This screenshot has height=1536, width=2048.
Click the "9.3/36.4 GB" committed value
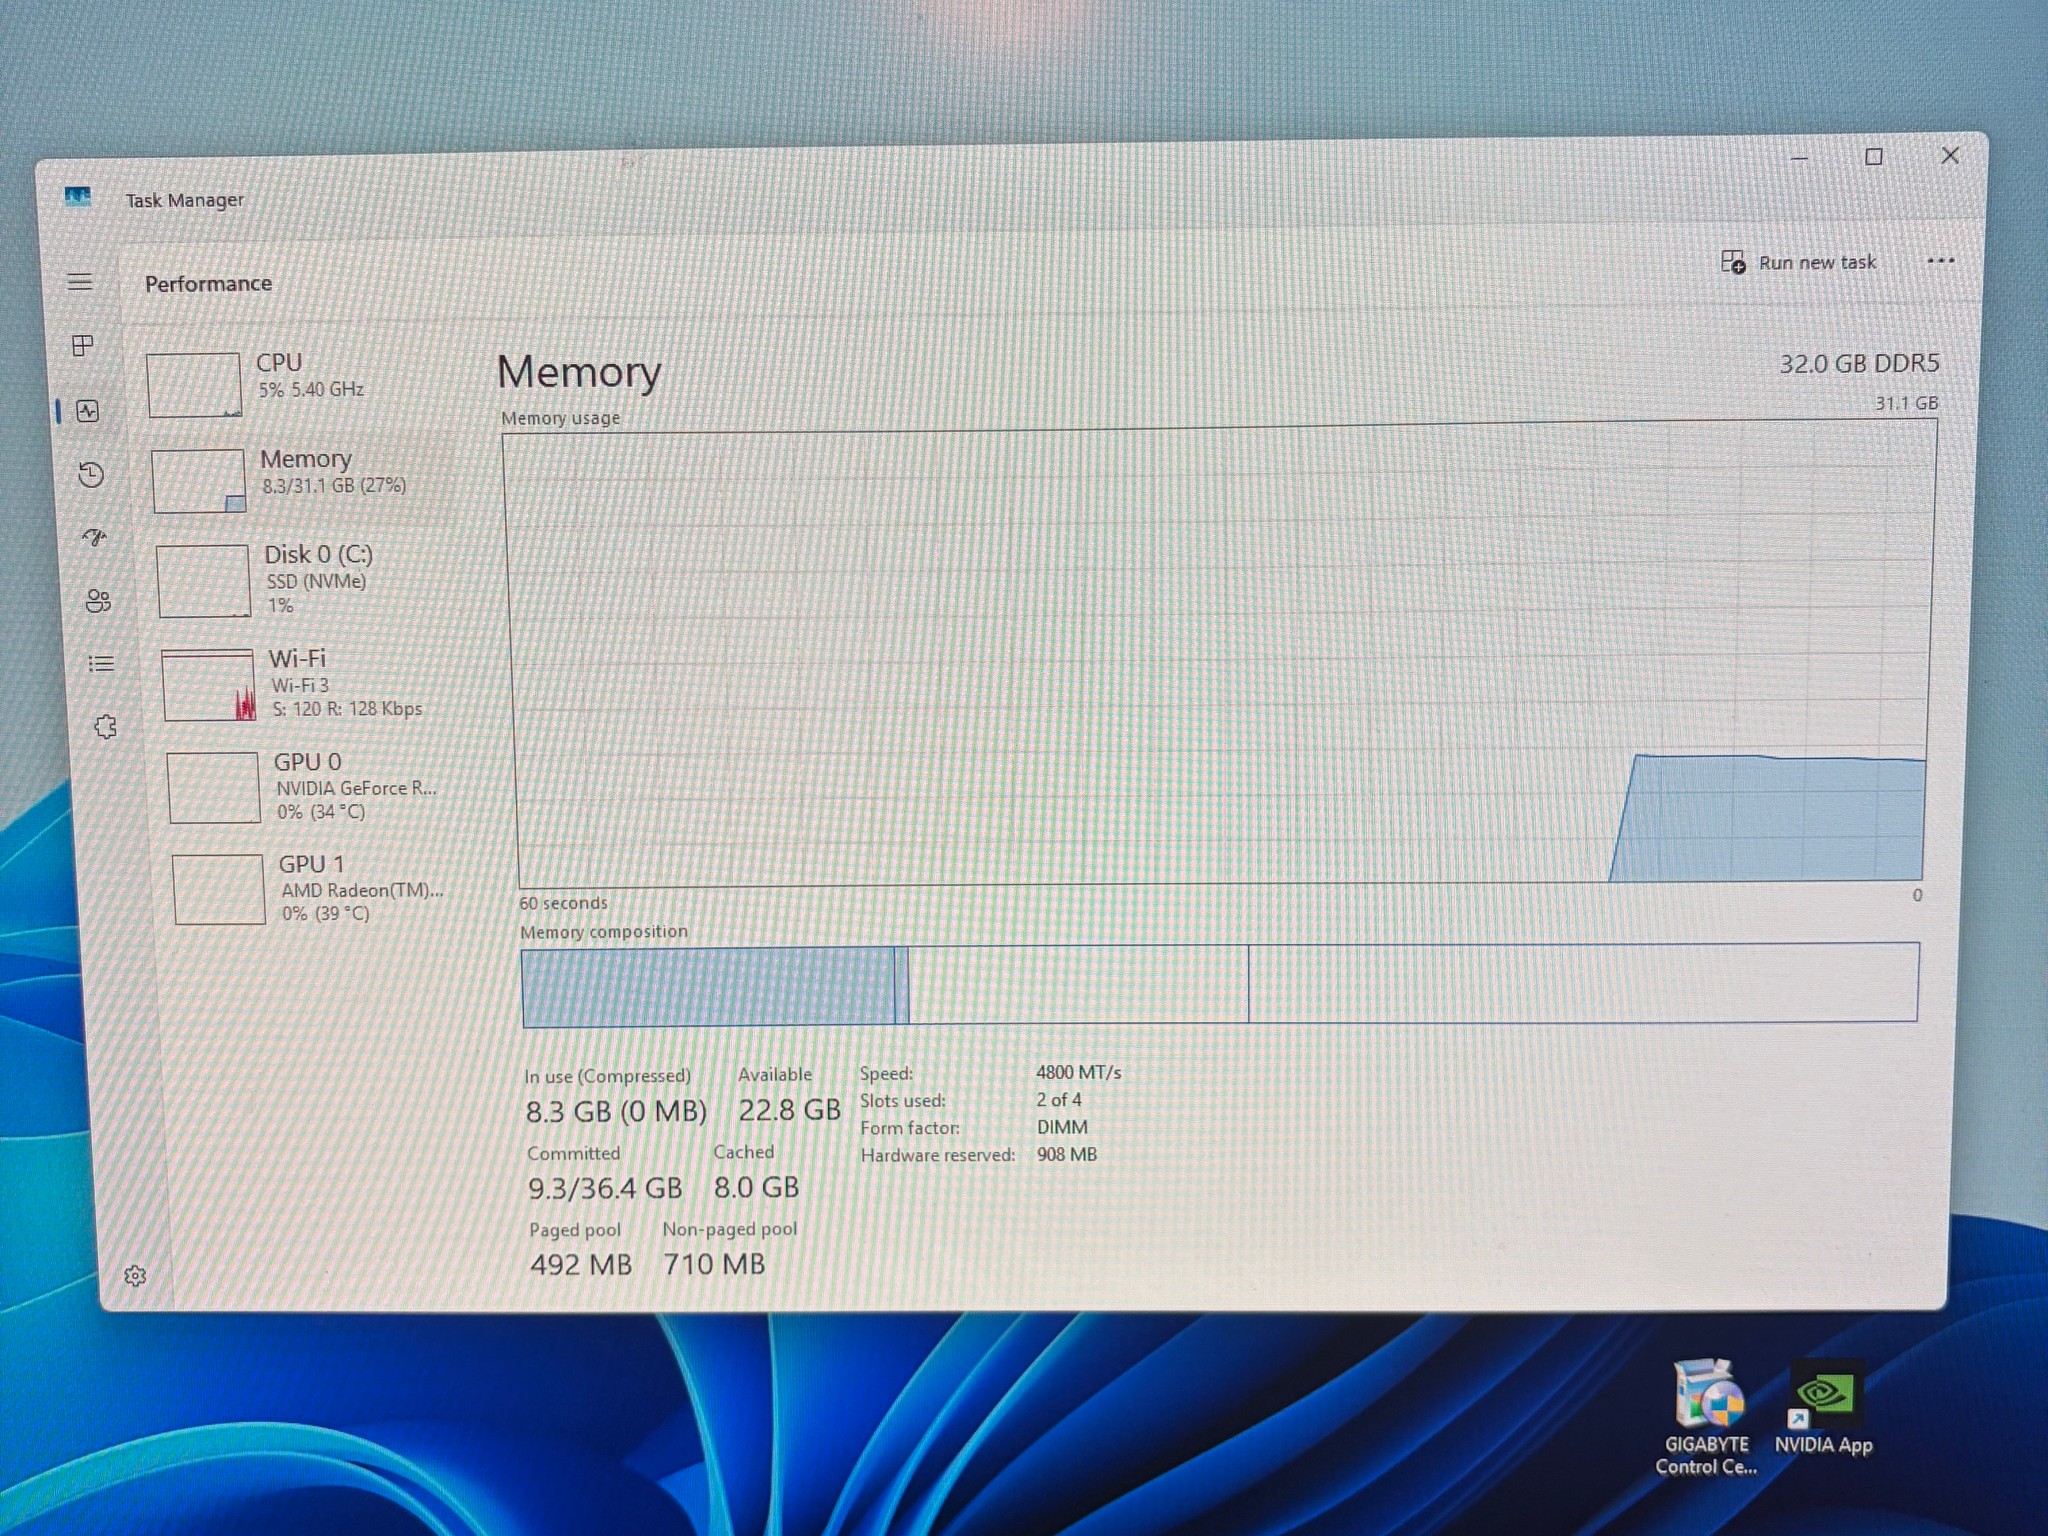point(605,1189)
